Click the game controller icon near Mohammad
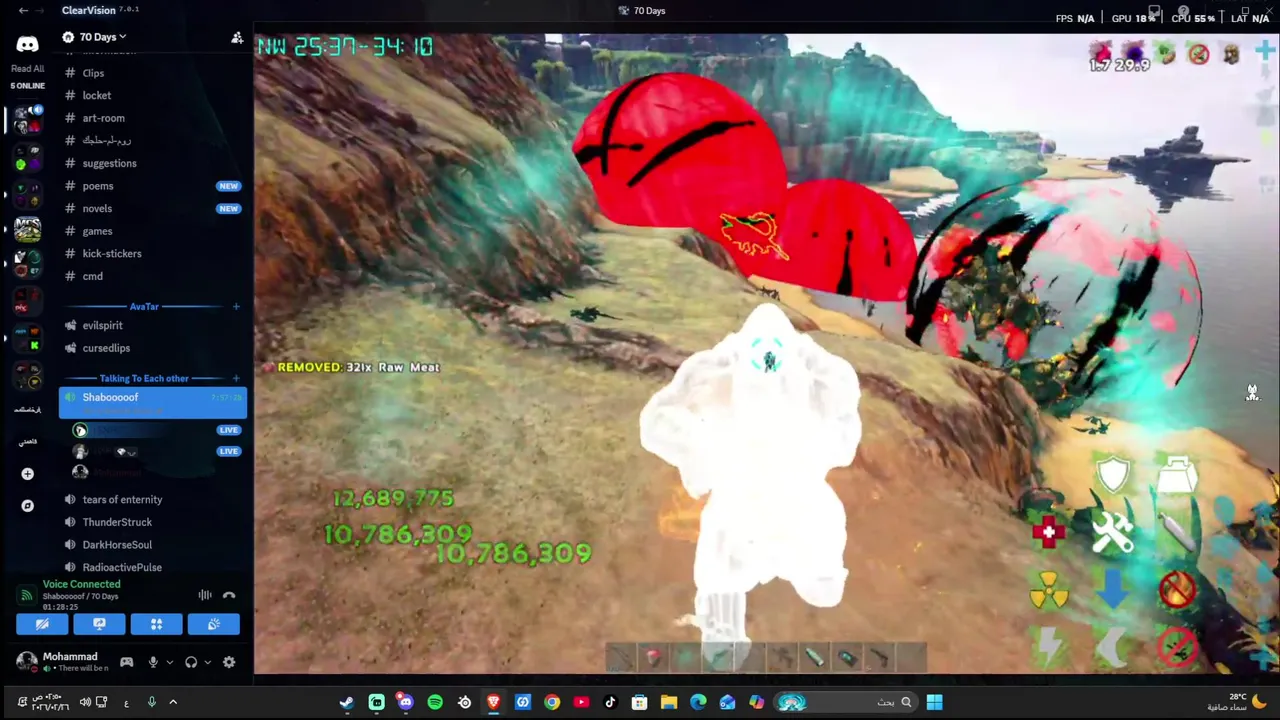1280x720 pixels. pyautogui.click(x=127, y=662)
